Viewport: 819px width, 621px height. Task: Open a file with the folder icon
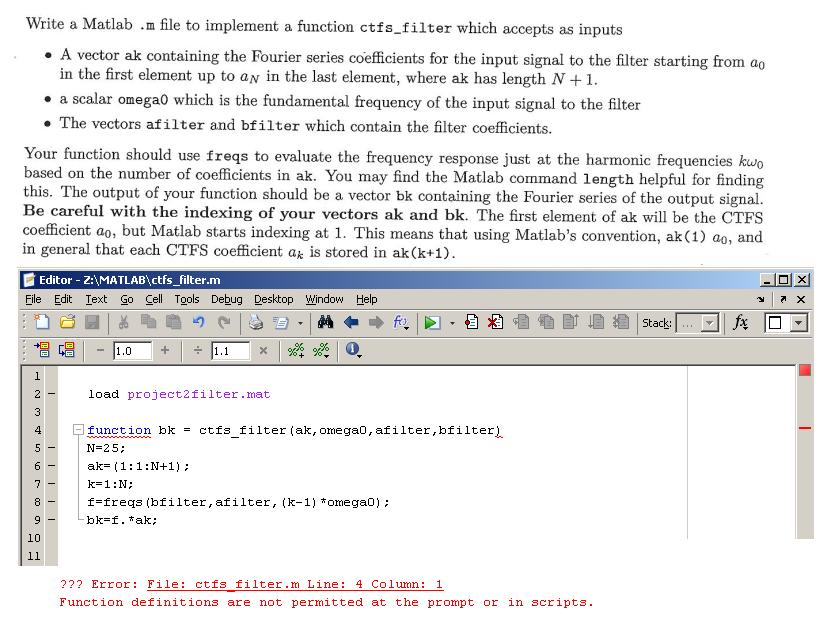[67, 322]
